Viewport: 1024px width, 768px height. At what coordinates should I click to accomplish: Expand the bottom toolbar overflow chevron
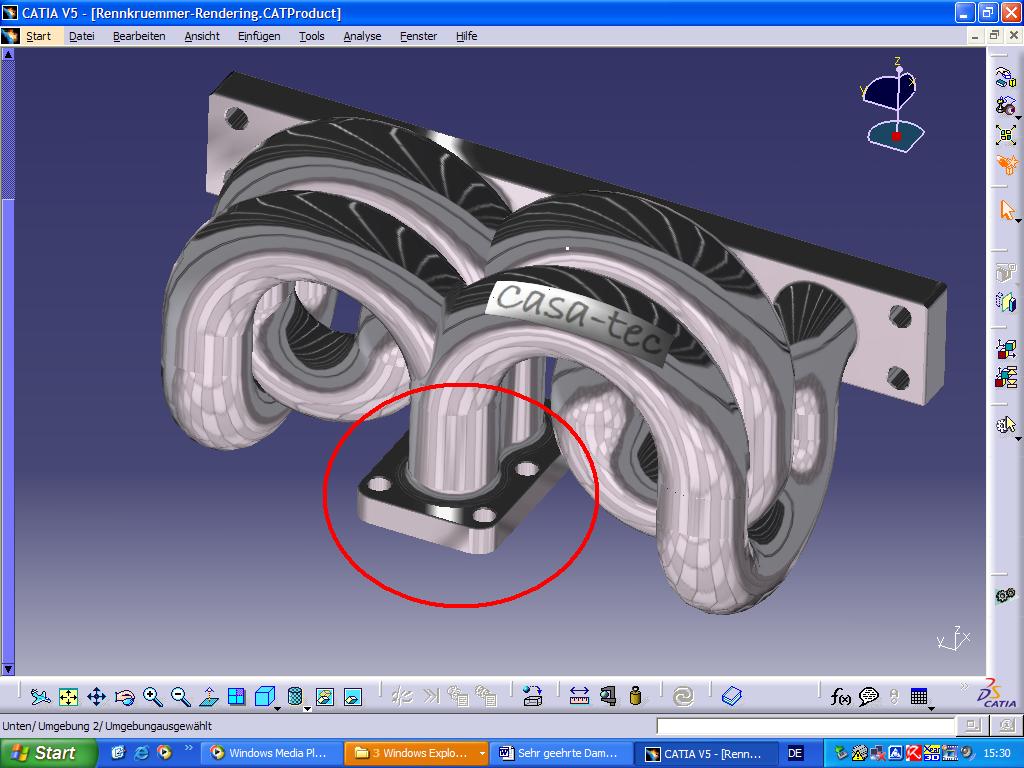[x=963, y=686]
